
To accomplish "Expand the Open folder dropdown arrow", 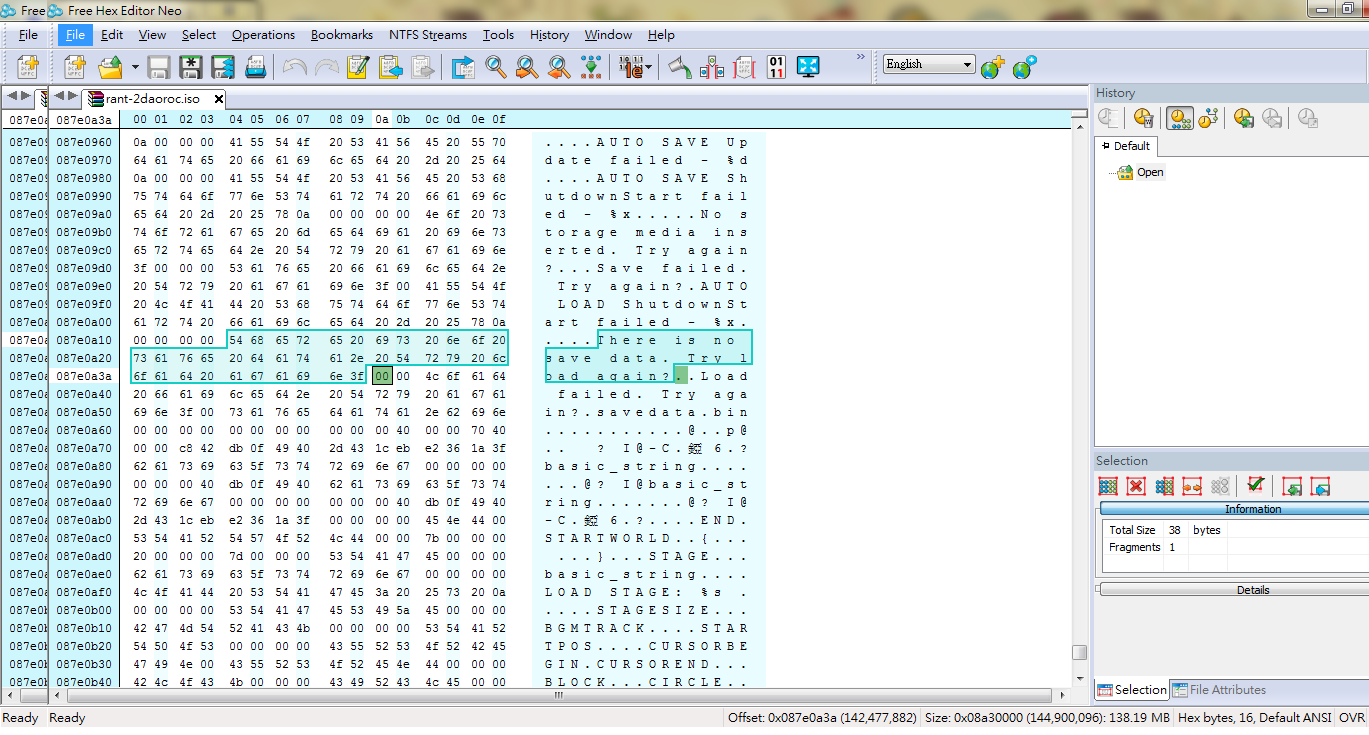I will [135, 67].
